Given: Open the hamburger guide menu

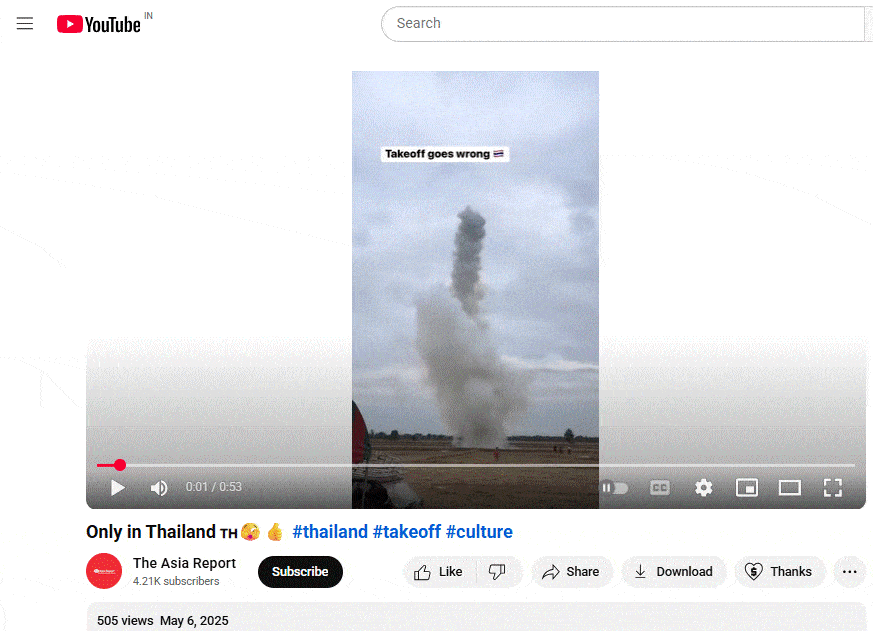Looking at the screenshot, I should point(24,23).
